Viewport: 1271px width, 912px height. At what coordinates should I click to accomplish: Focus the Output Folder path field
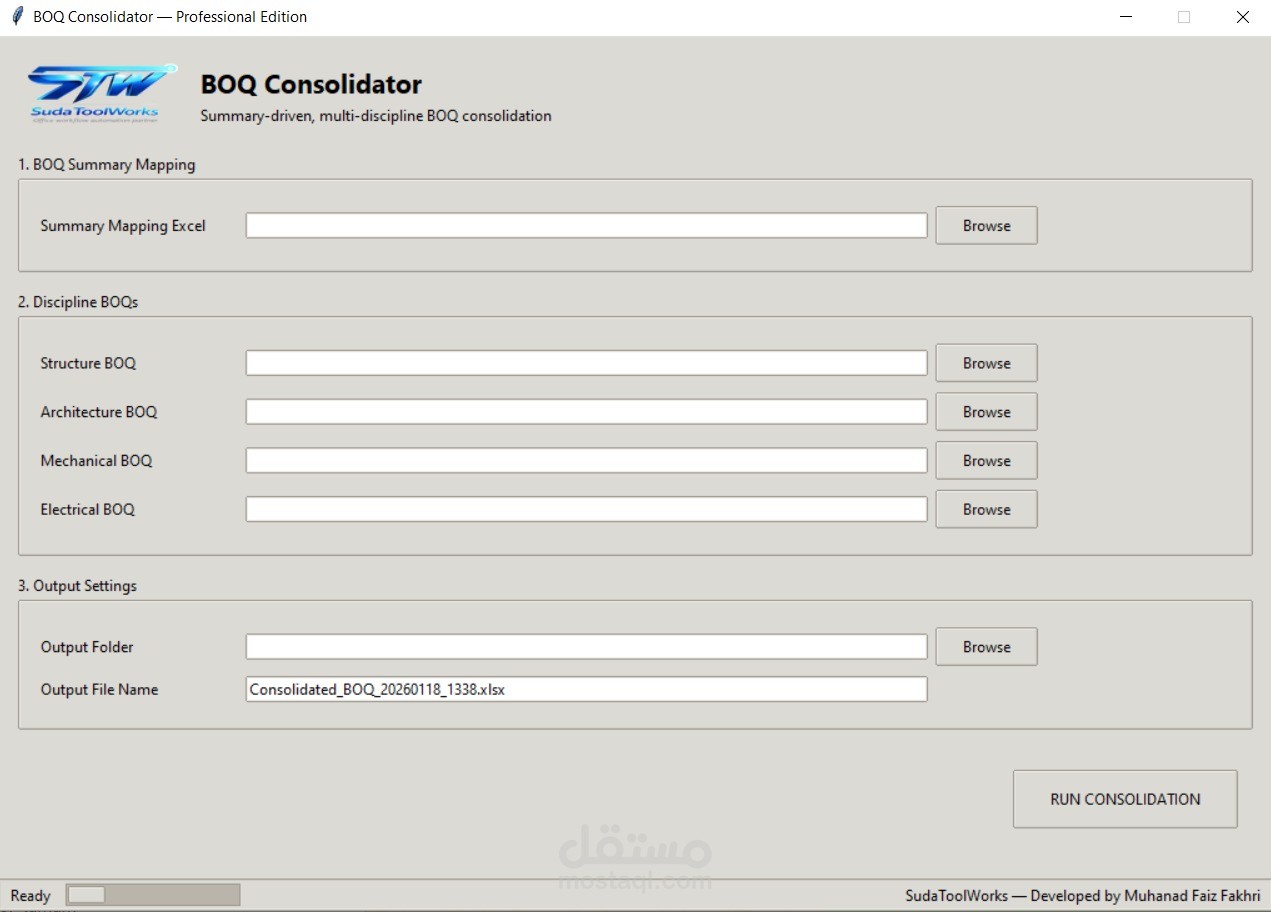point(586,647)
